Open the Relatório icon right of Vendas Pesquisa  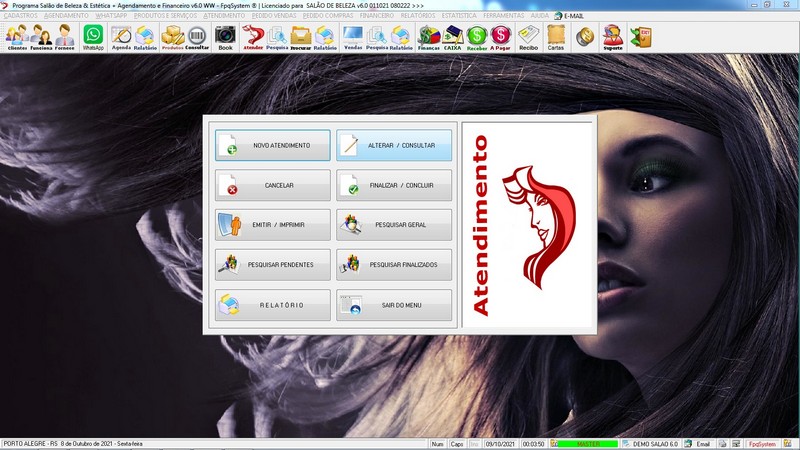tap(401, 37)
